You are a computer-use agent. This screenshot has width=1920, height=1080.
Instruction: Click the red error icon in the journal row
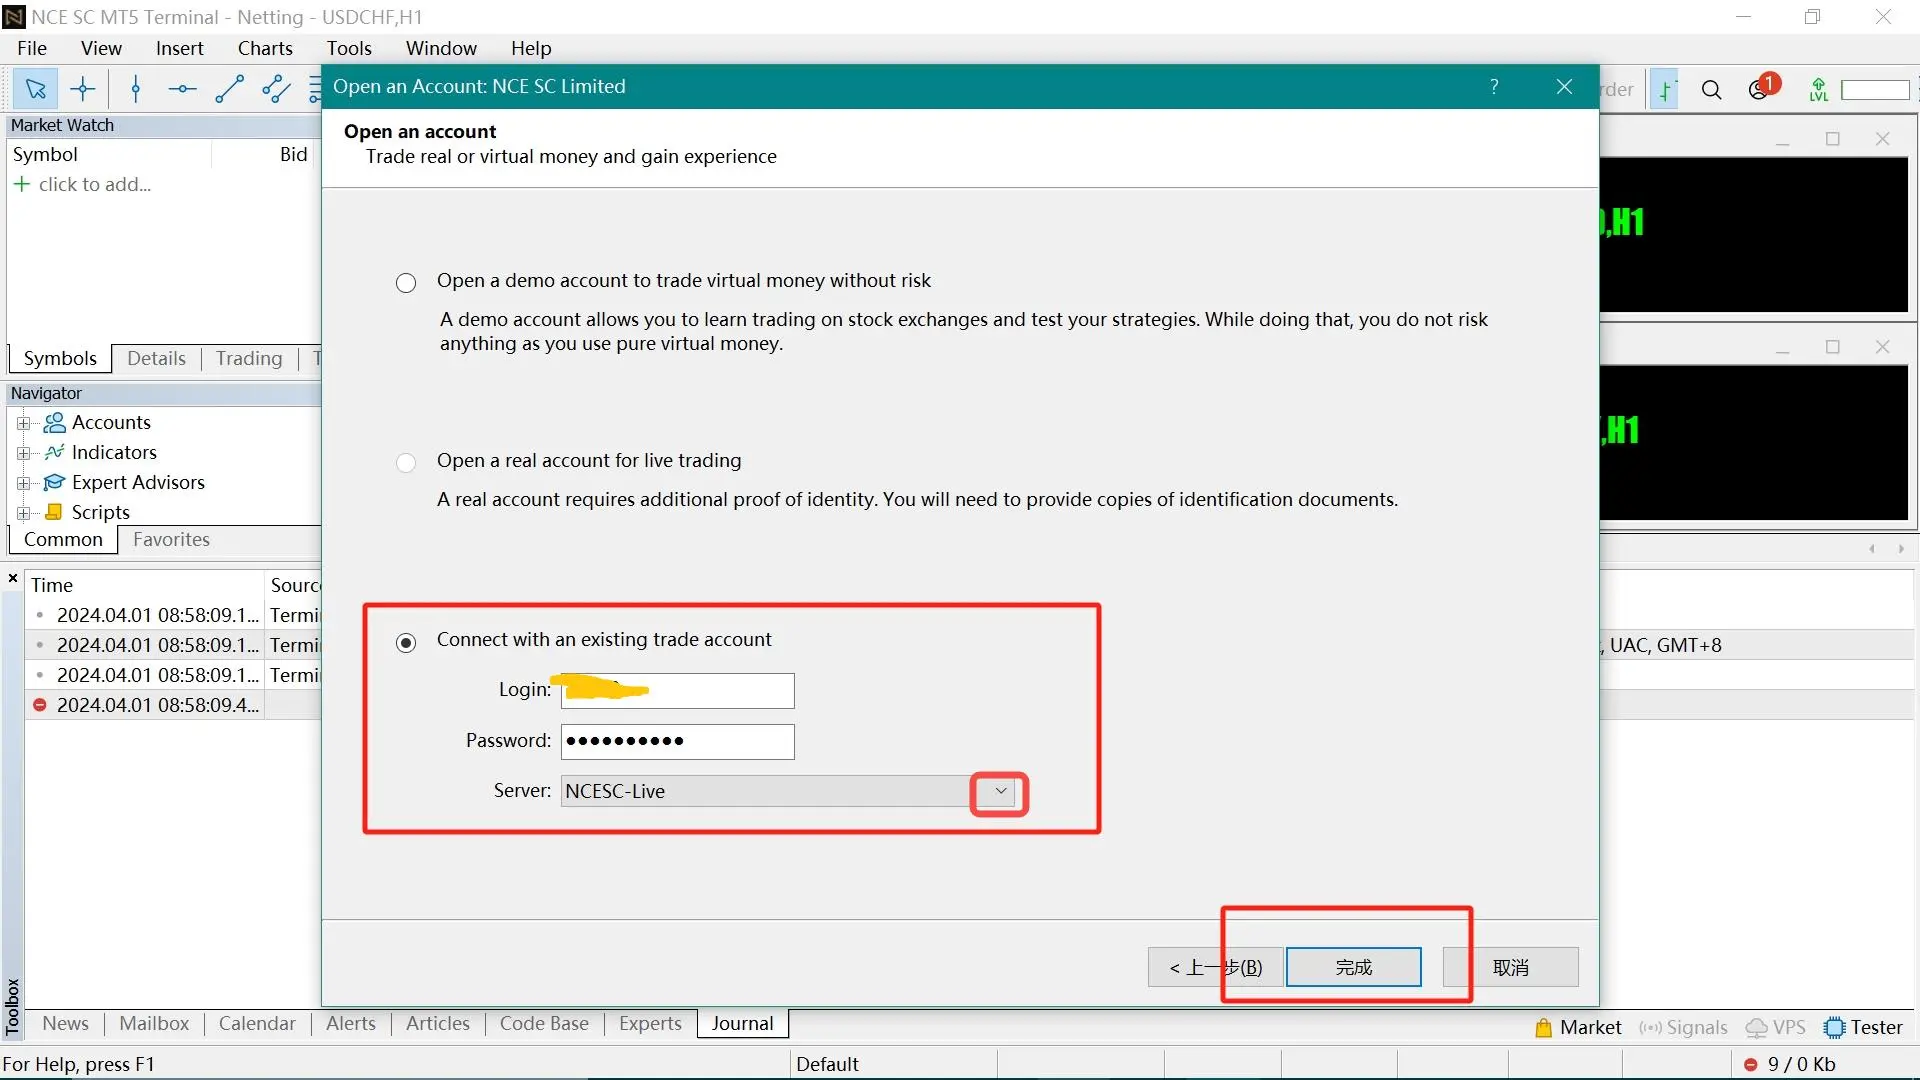[x=40, y=705]
